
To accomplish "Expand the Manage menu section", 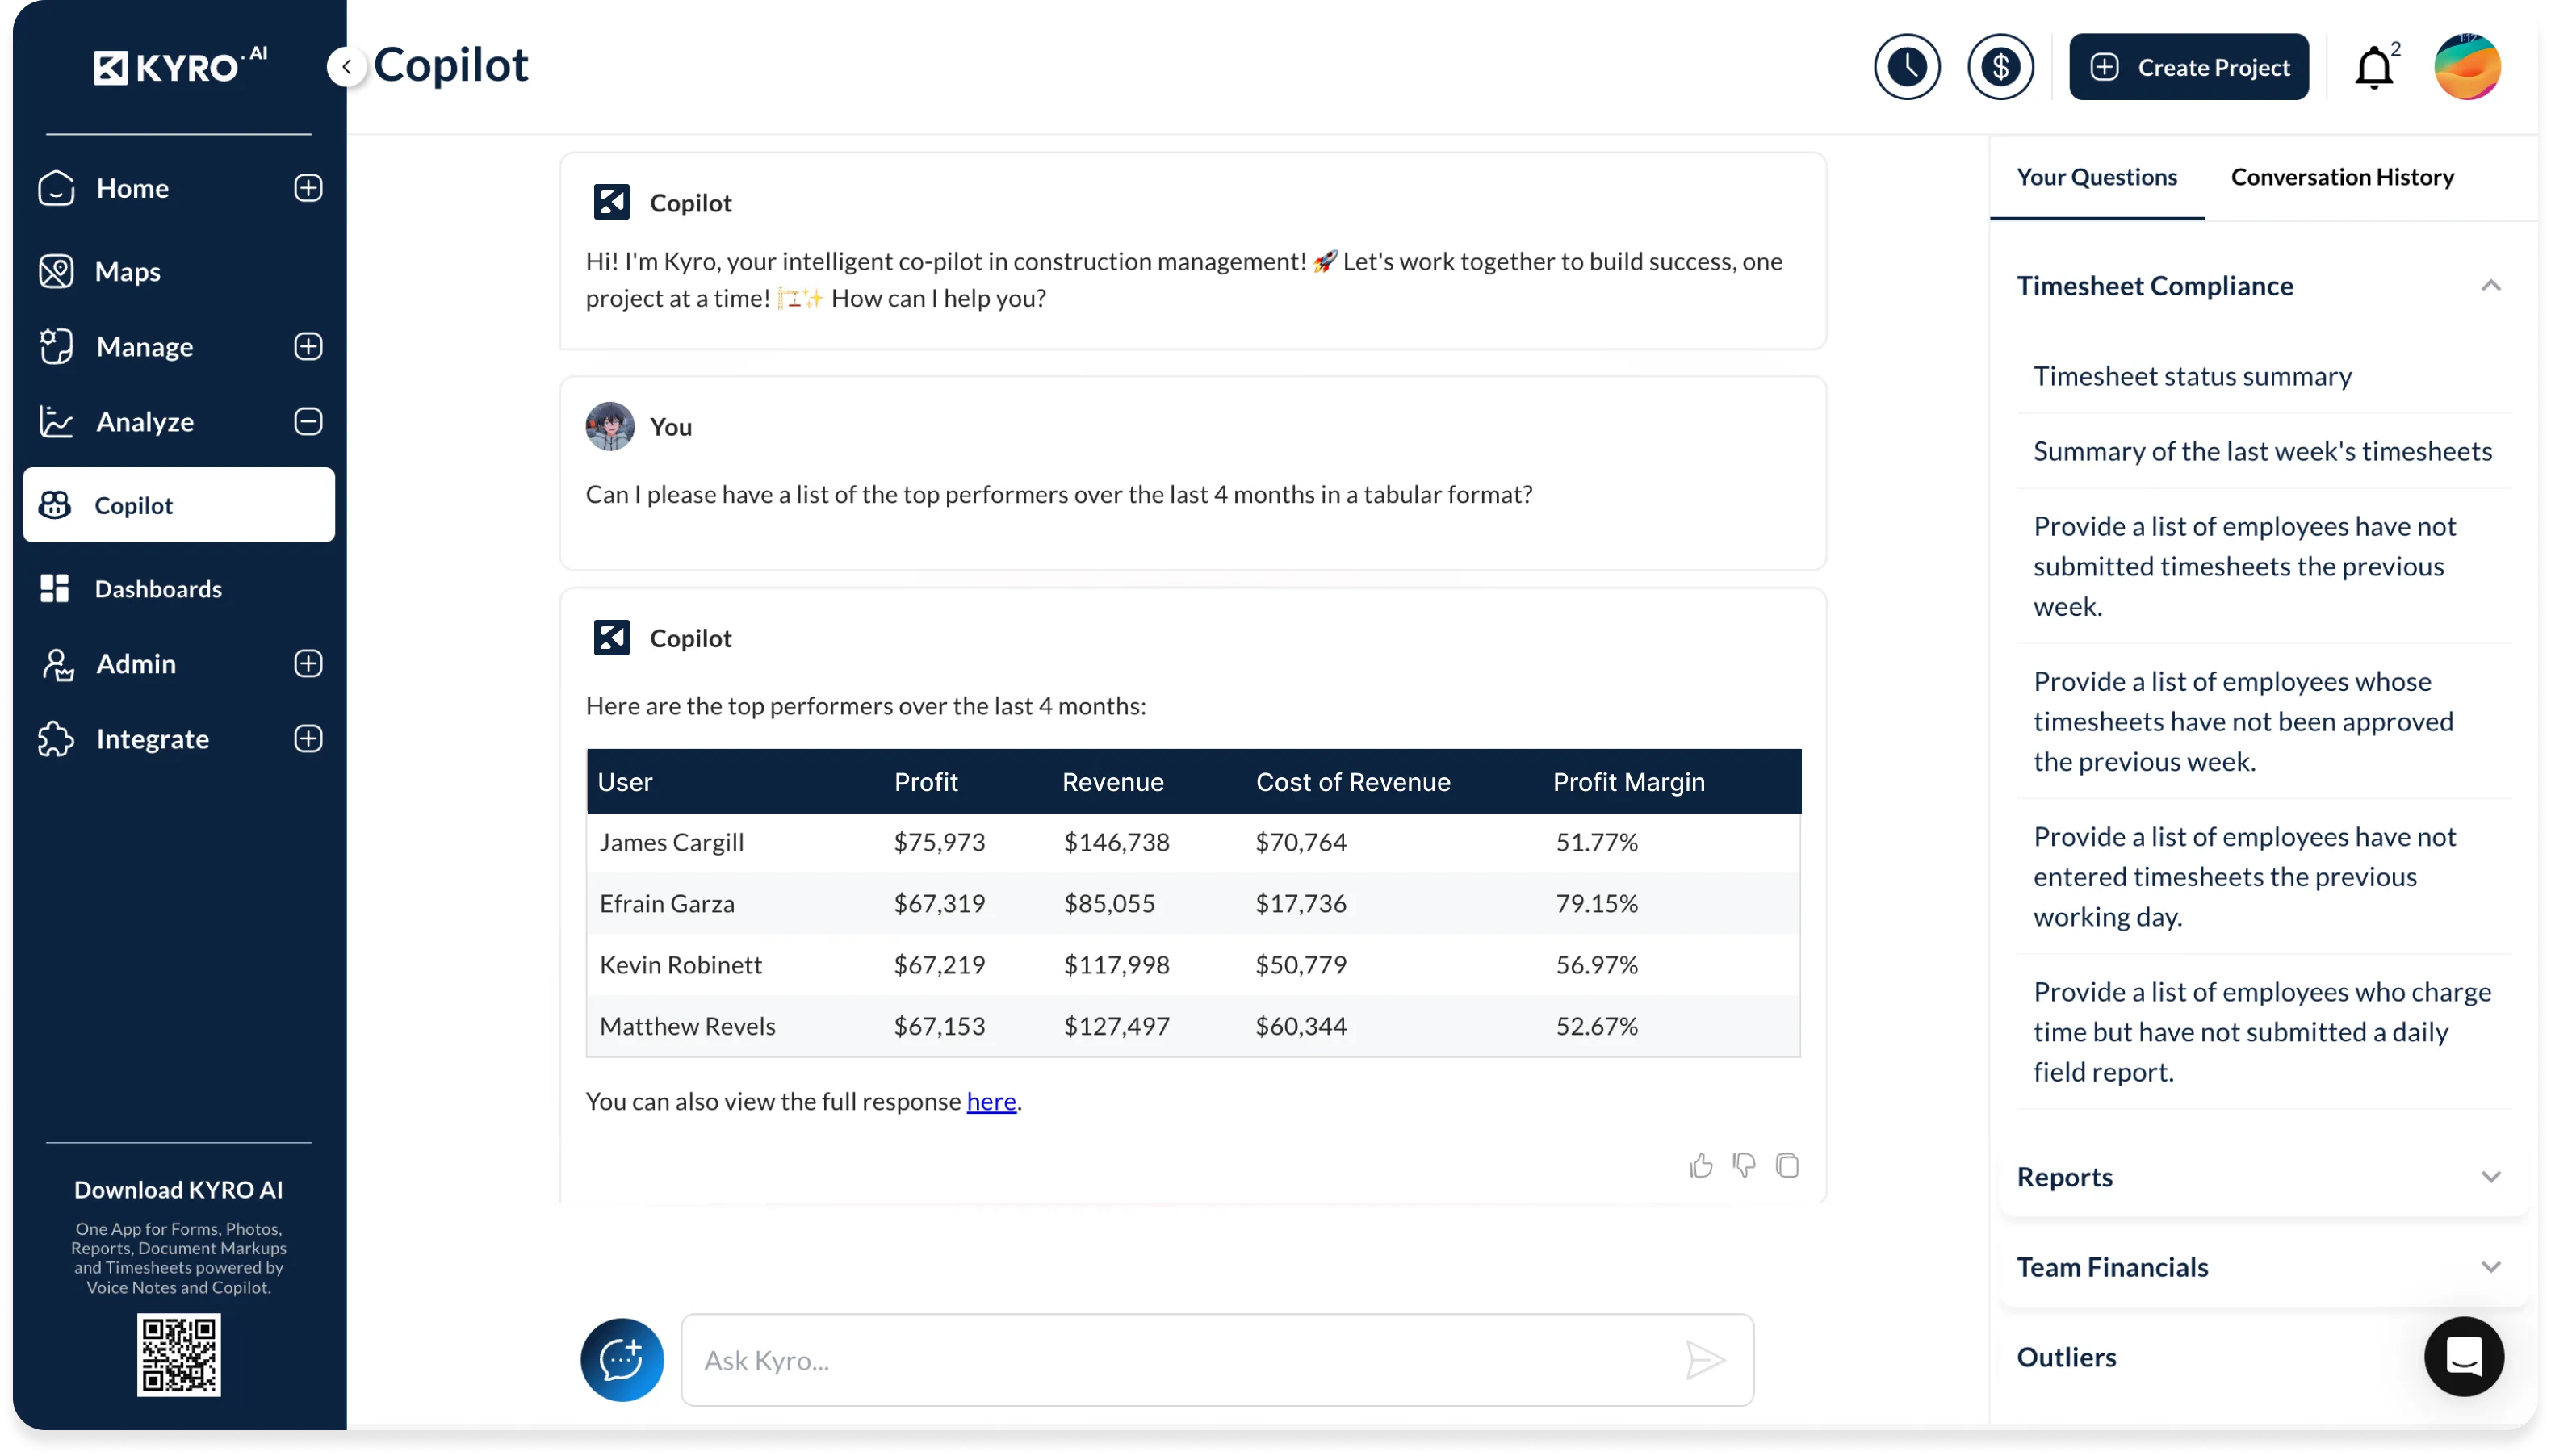I will tap(308, 347).
